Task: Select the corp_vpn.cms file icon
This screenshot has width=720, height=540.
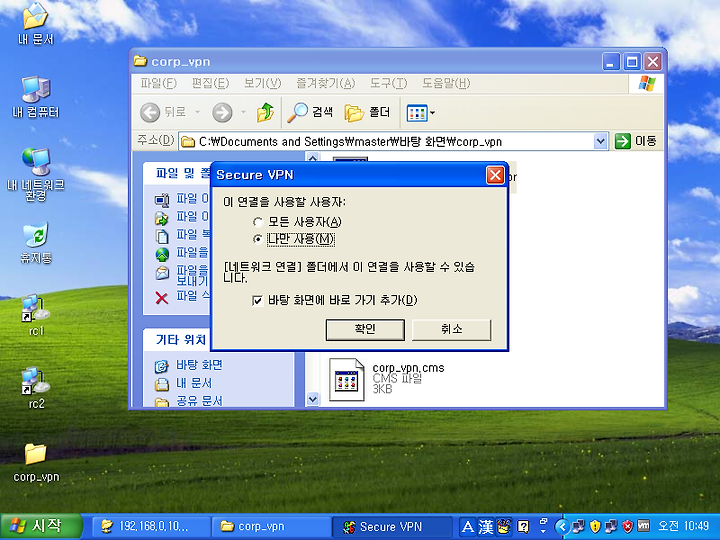Action: coord(347,380)
